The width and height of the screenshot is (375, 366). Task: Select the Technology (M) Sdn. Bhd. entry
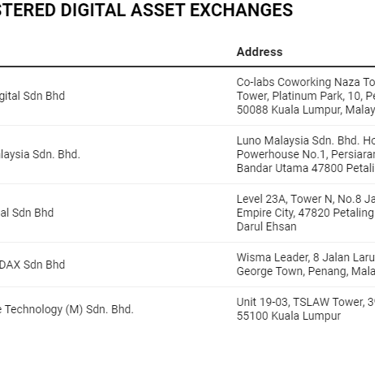[67, 309]
